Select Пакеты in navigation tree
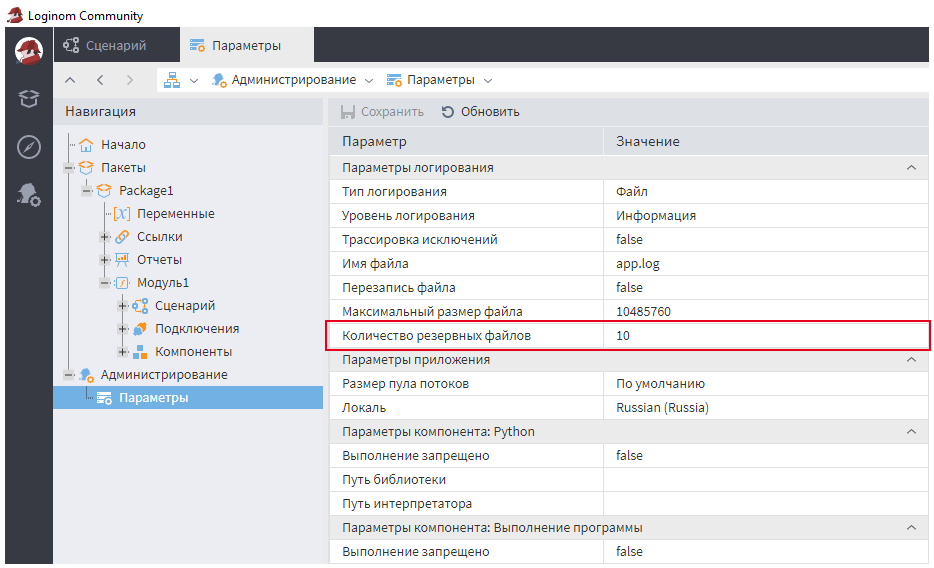 click(123, 168)
